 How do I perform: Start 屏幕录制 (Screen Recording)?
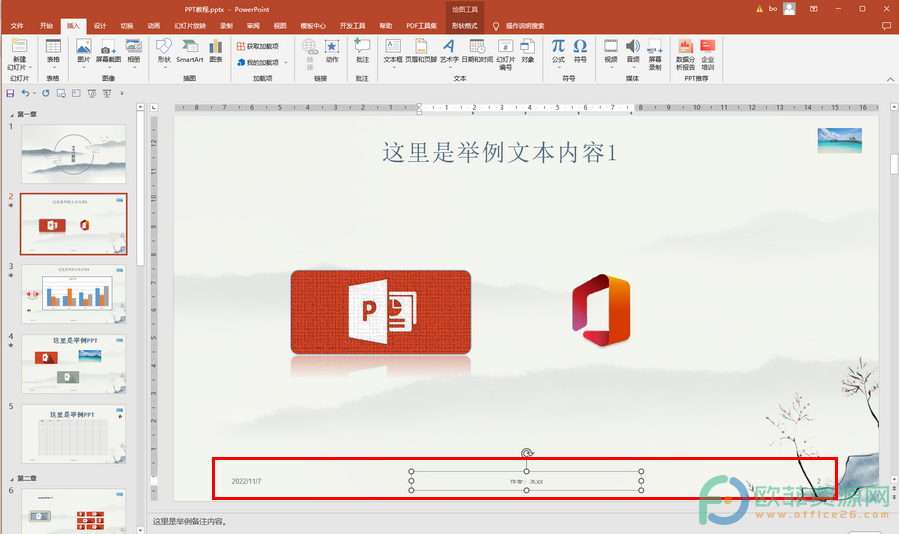[655, 54]
